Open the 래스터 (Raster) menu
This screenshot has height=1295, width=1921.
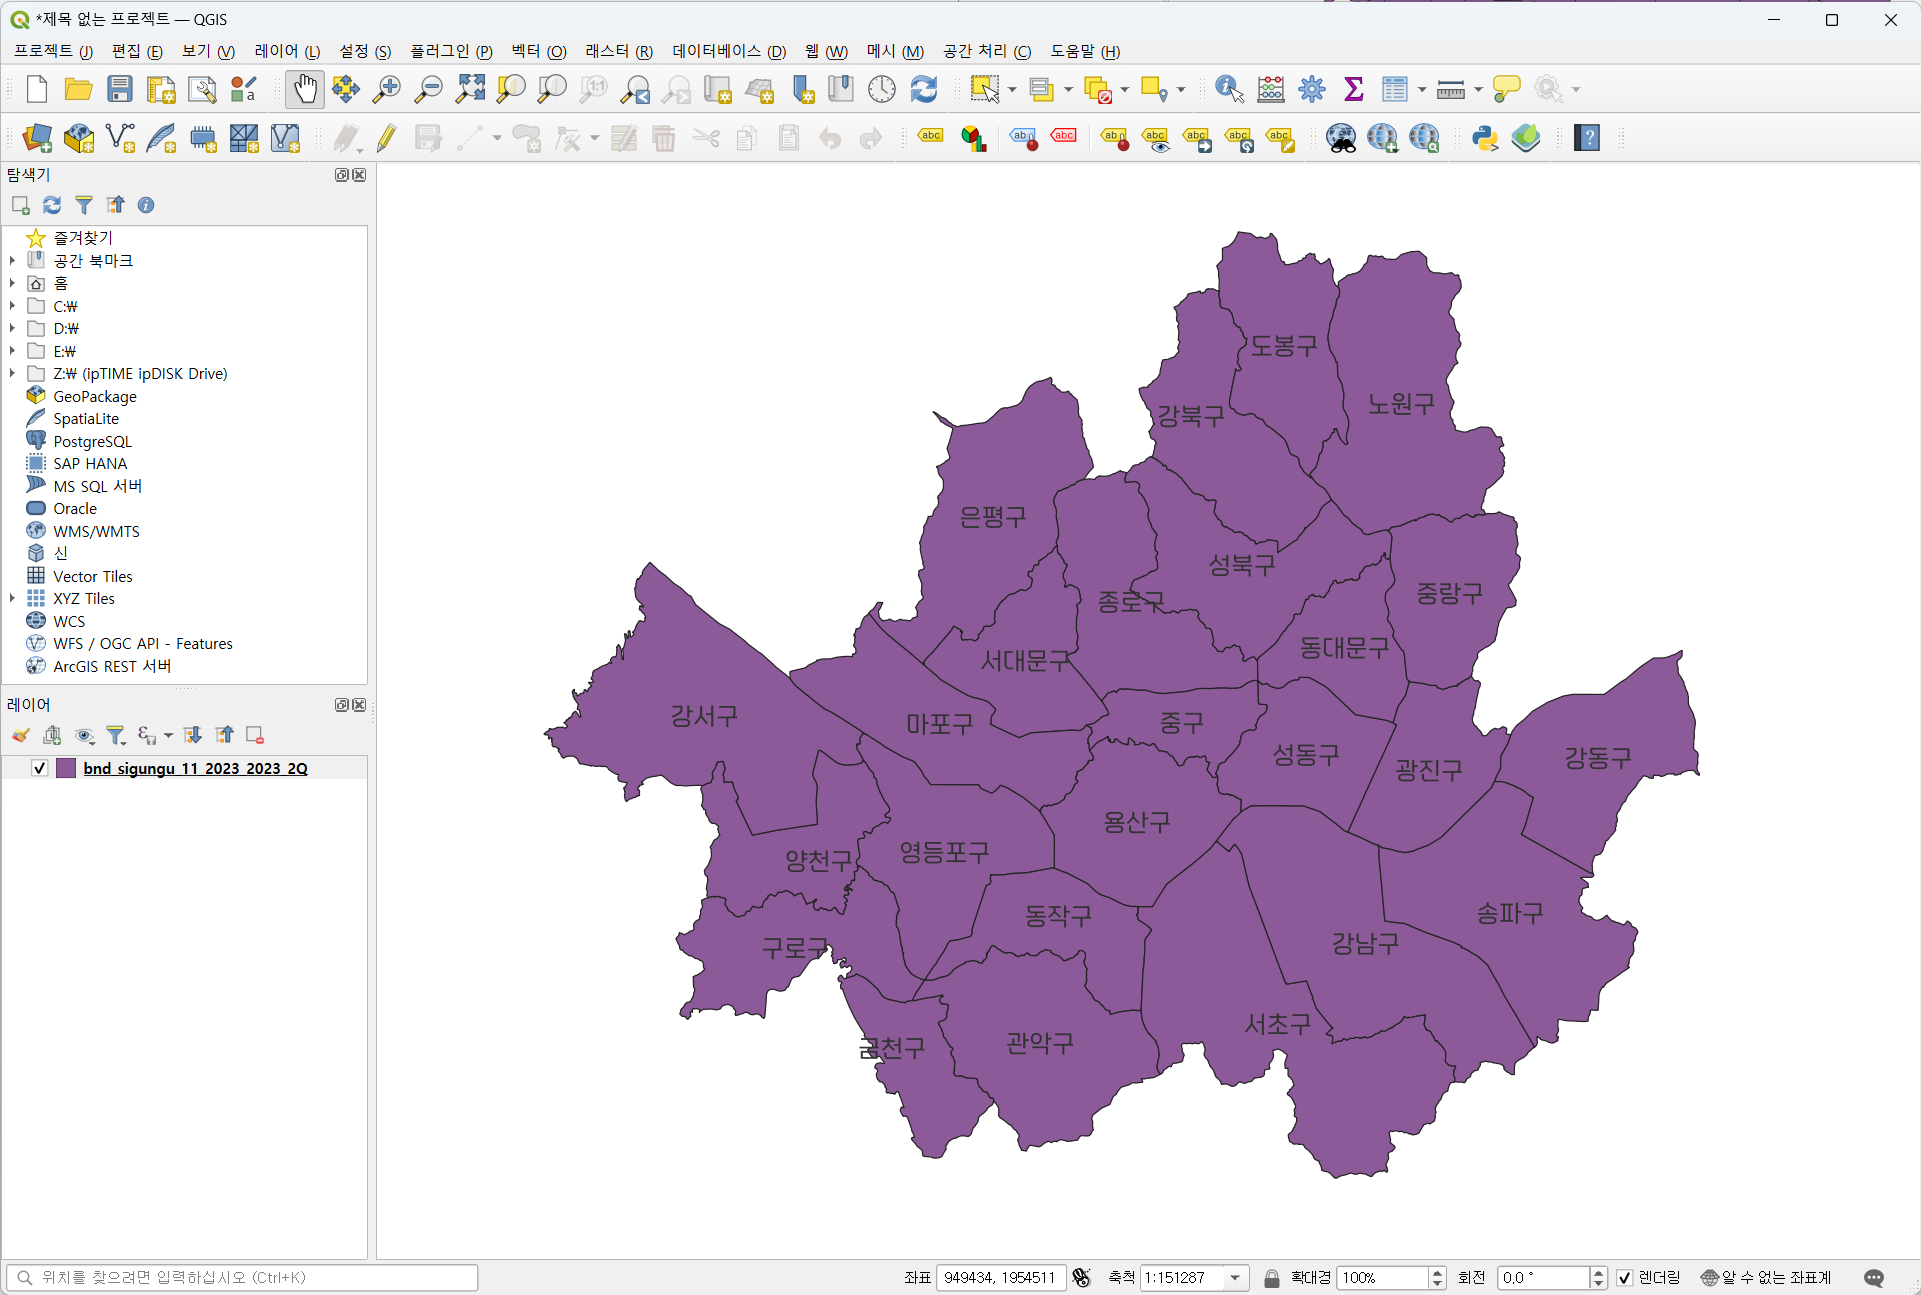[618, 51]
